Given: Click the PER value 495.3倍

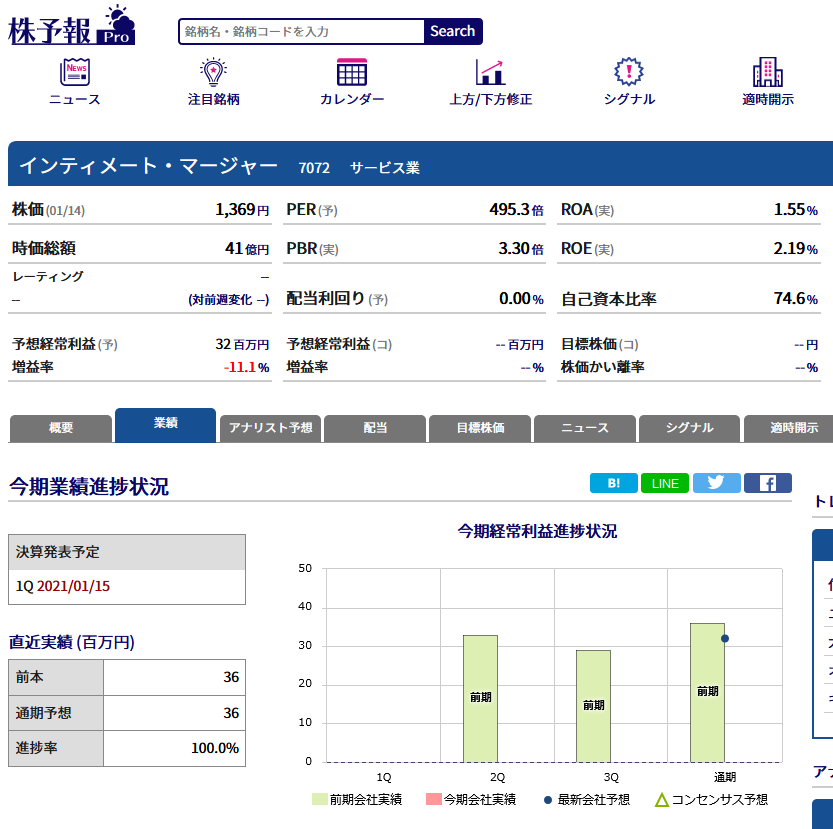Looking at the screenshot, I should click(516, 209).
